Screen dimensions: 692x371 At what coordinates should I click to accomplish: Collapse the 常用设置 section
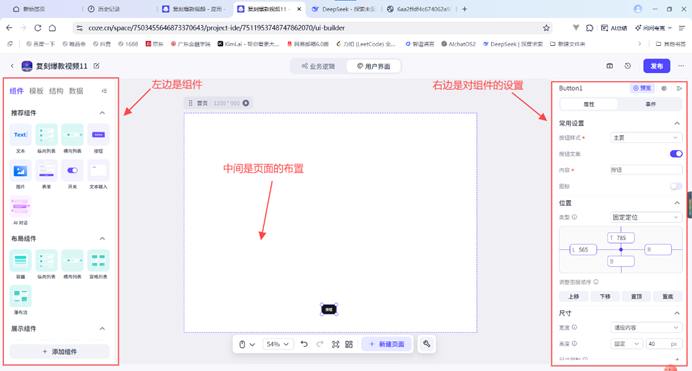tap(677, 123)
